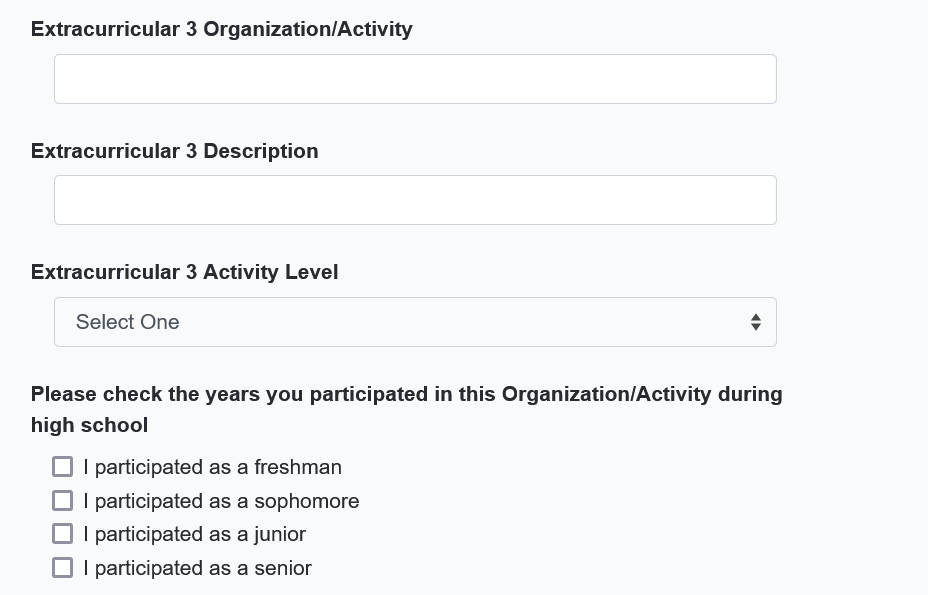The width and height of the screenshot is (928, 595).
Task: Open the Extracurricular 3 Activity Level dropdown
Action: click(x=415, y=322)
